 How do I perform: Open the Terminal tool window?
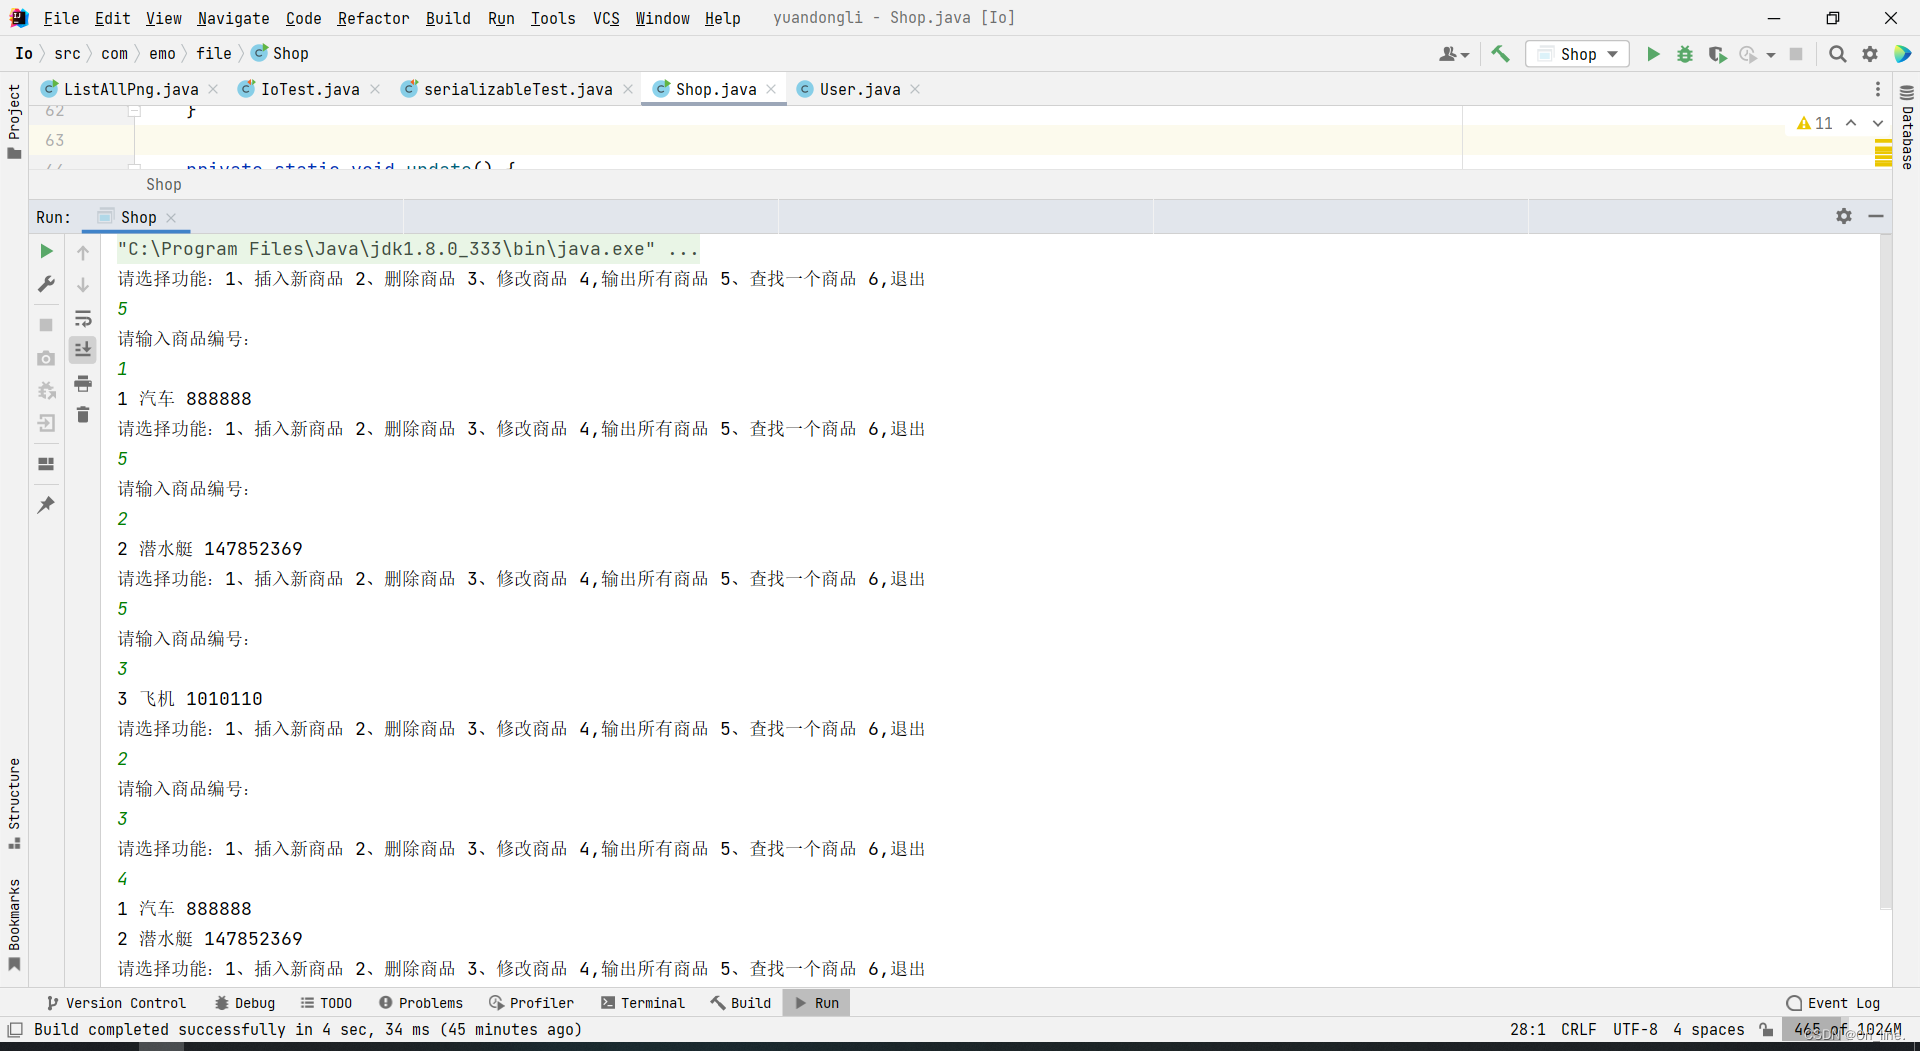[x=643, y=1003]
